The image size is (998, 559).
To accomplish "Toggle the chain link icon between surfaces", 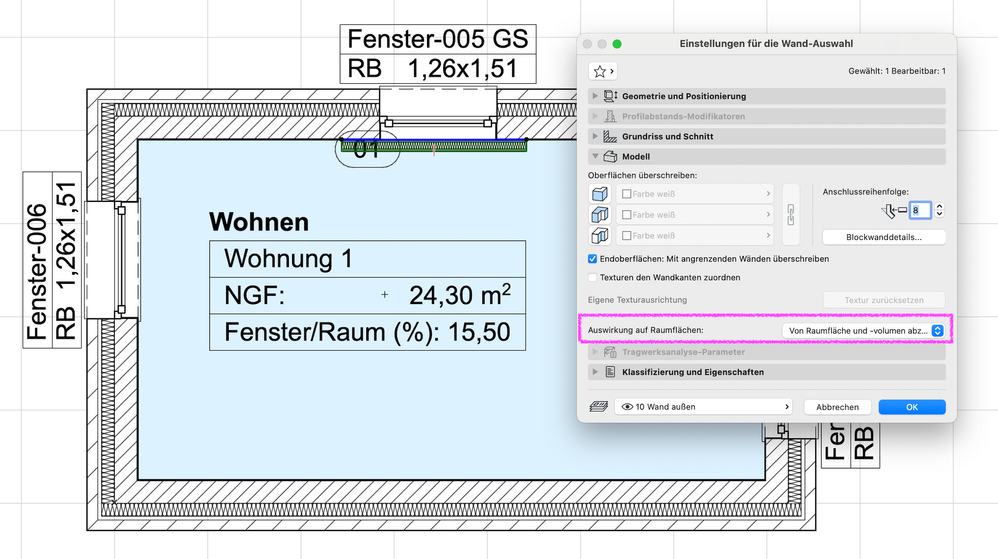I will click(x=791, y=215).
